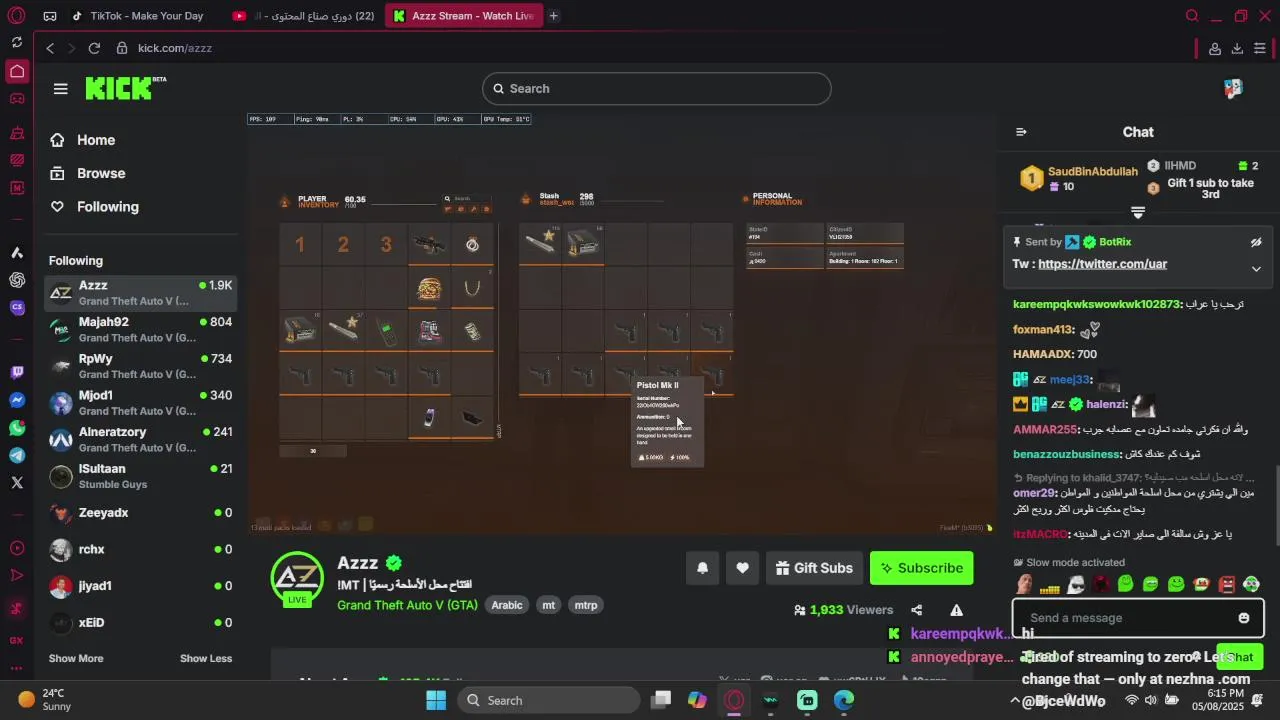Click the Windows taskbar Search box
This screenshot has width=1280, height=720.
click(549, 700)
